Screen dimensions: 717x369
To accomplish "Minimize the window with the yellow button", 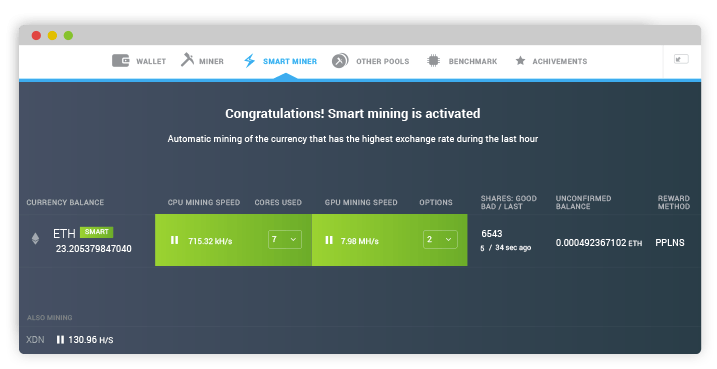I will point(52,36).
